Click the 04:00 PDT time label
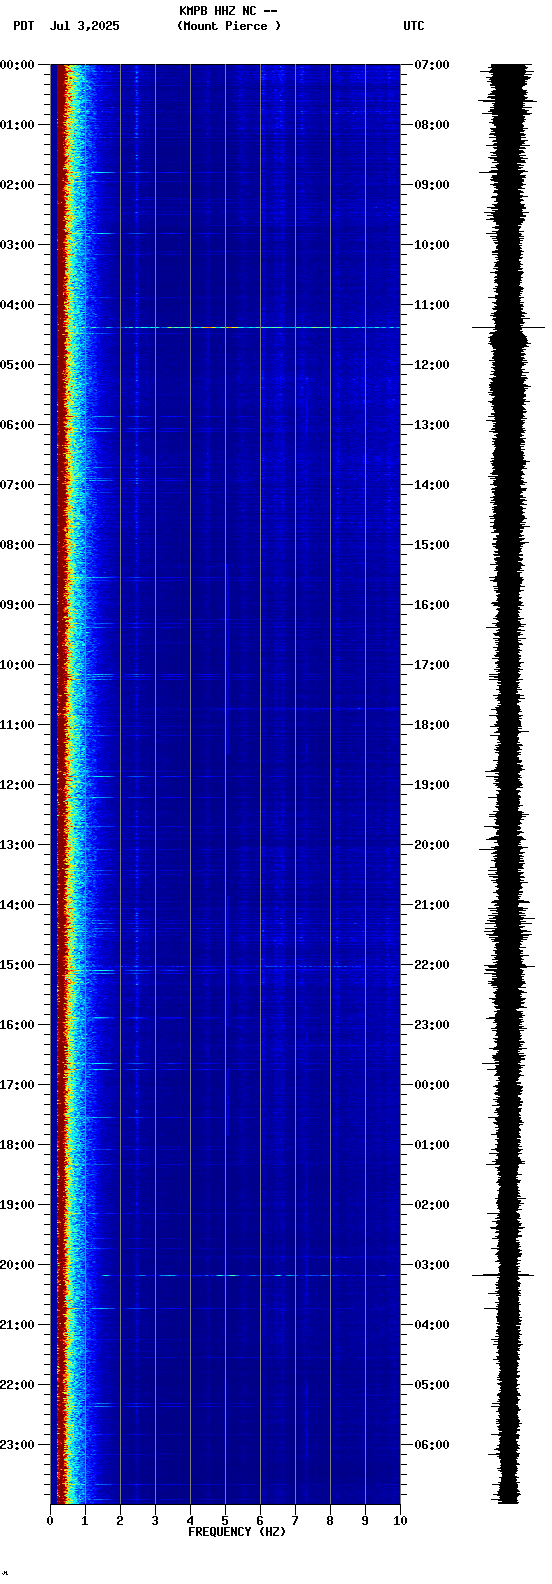 click(x=18, y=305)
